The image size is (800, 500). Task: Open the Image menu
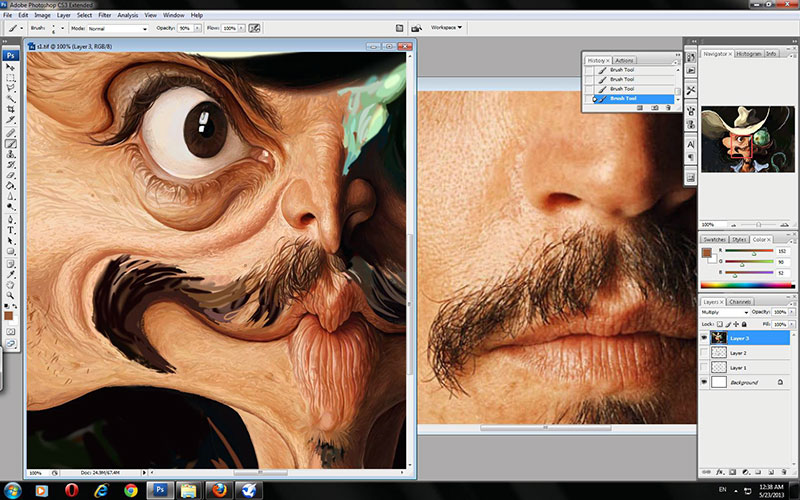coord(42,15)
